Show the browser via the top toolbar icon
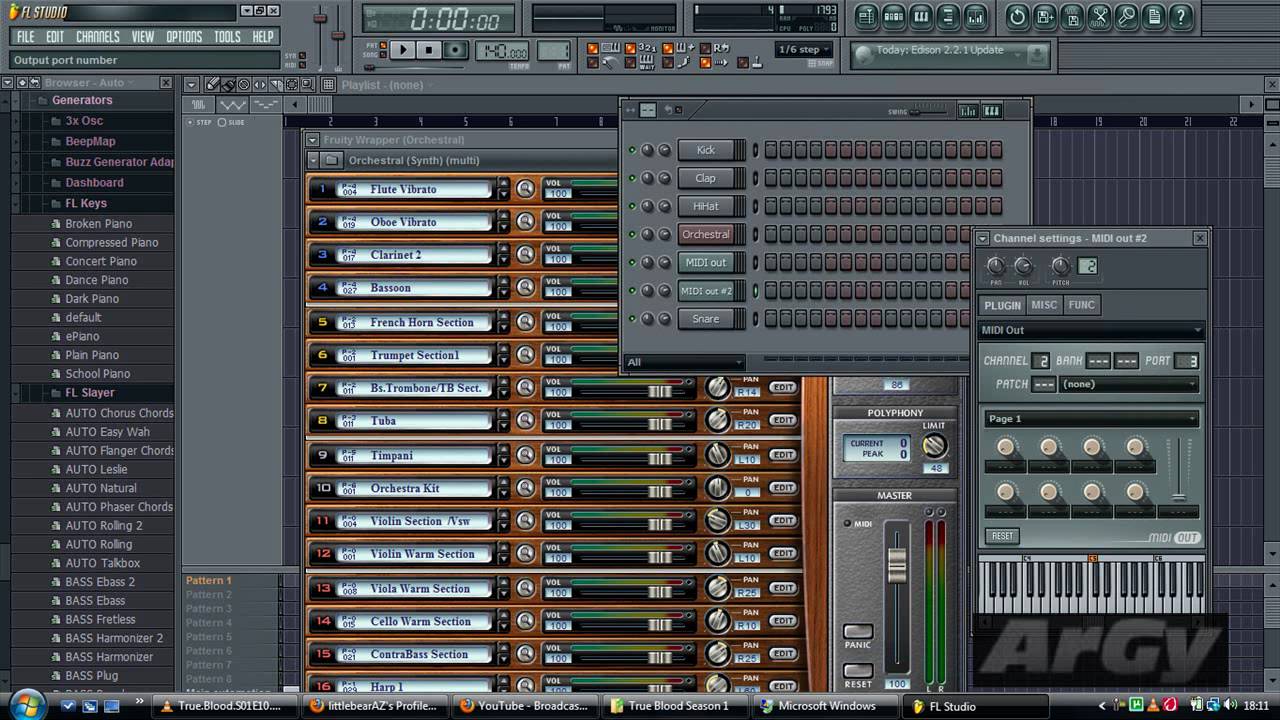Screen dimensions: 1280x720 [x=948, y=16]
